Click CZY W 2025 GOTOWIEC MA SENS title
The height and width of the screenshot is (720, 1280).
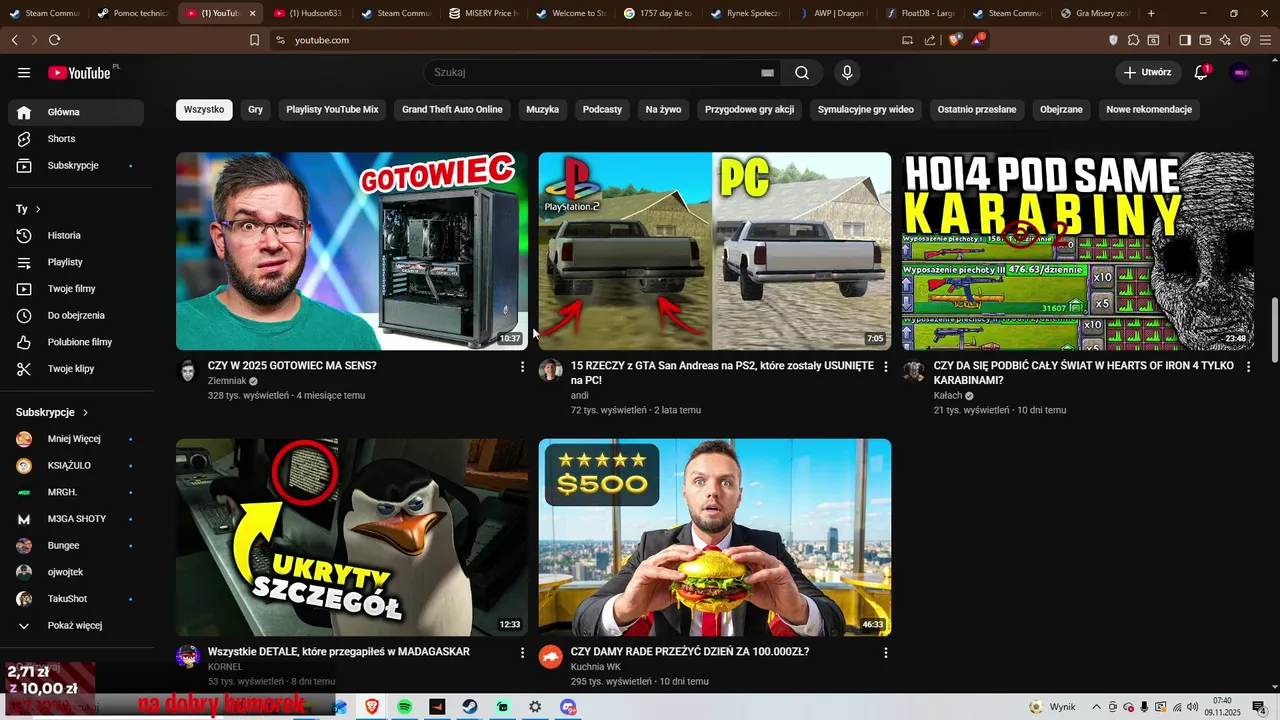292,366
